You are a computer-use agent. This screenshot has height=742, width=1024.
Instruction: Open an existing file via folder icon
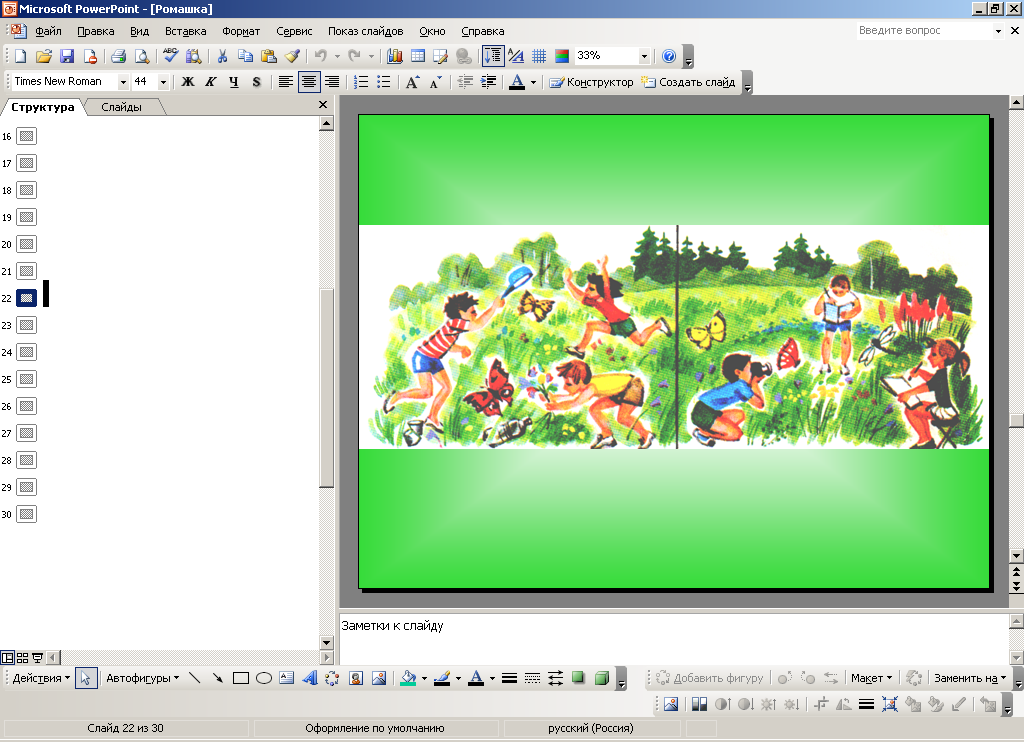point(43,56)
